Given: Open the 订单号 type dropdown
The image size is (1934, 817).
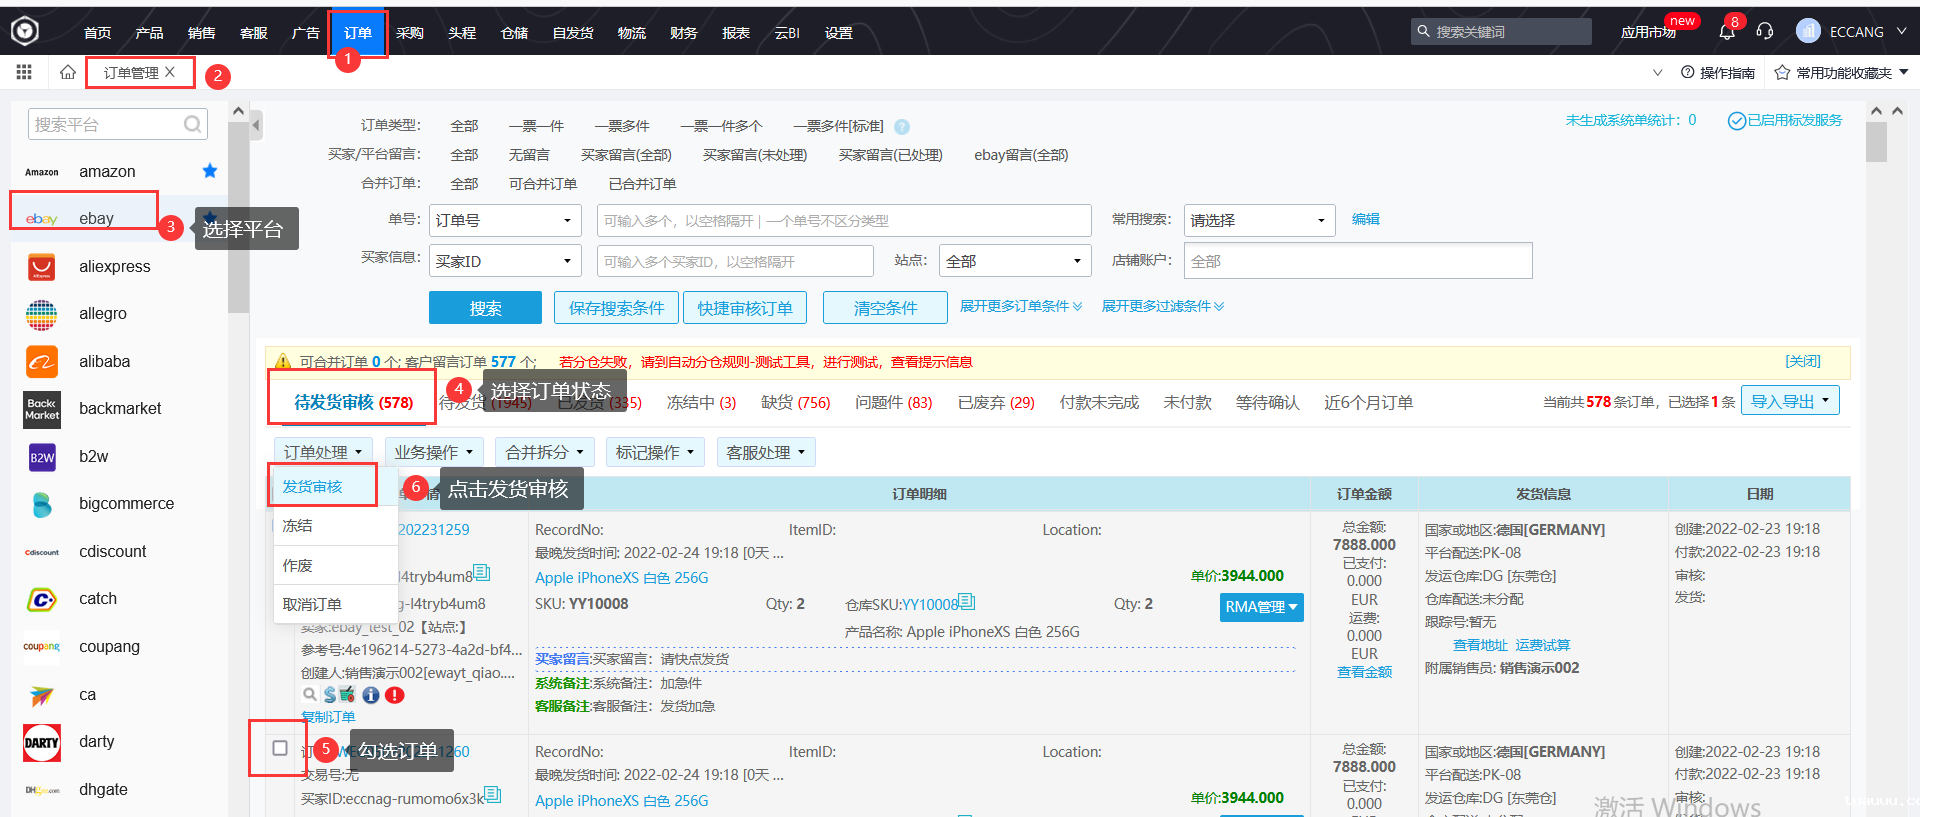Looking at the screenshot, I should tap(505, 221).
